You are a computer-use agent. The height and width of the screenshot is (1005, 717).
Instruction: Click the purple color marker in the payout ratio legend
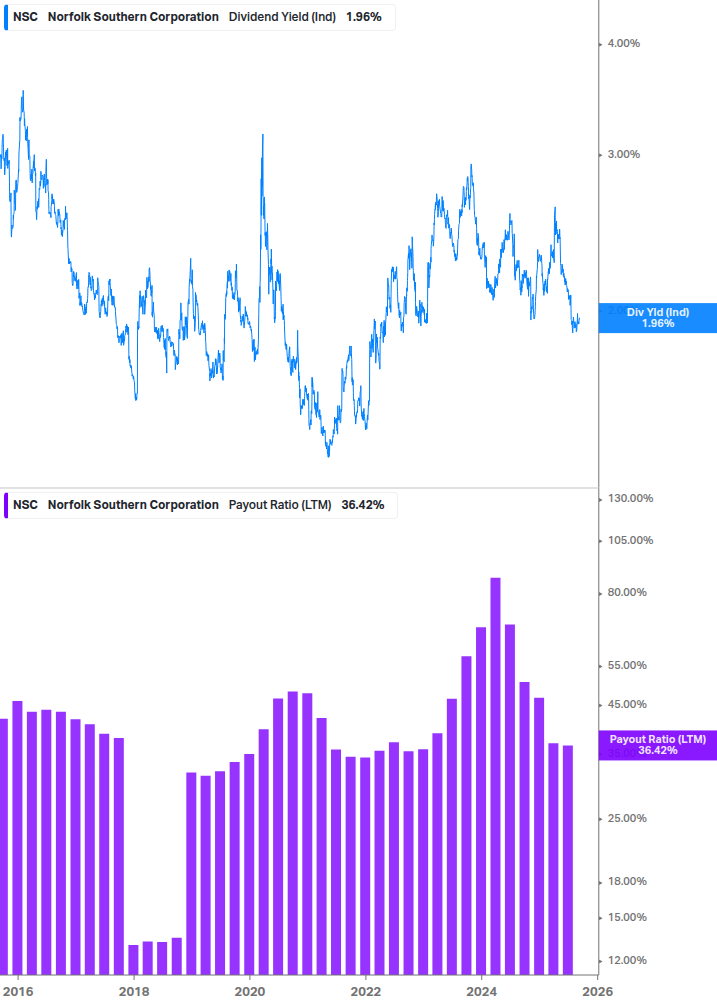pos(6,505)
